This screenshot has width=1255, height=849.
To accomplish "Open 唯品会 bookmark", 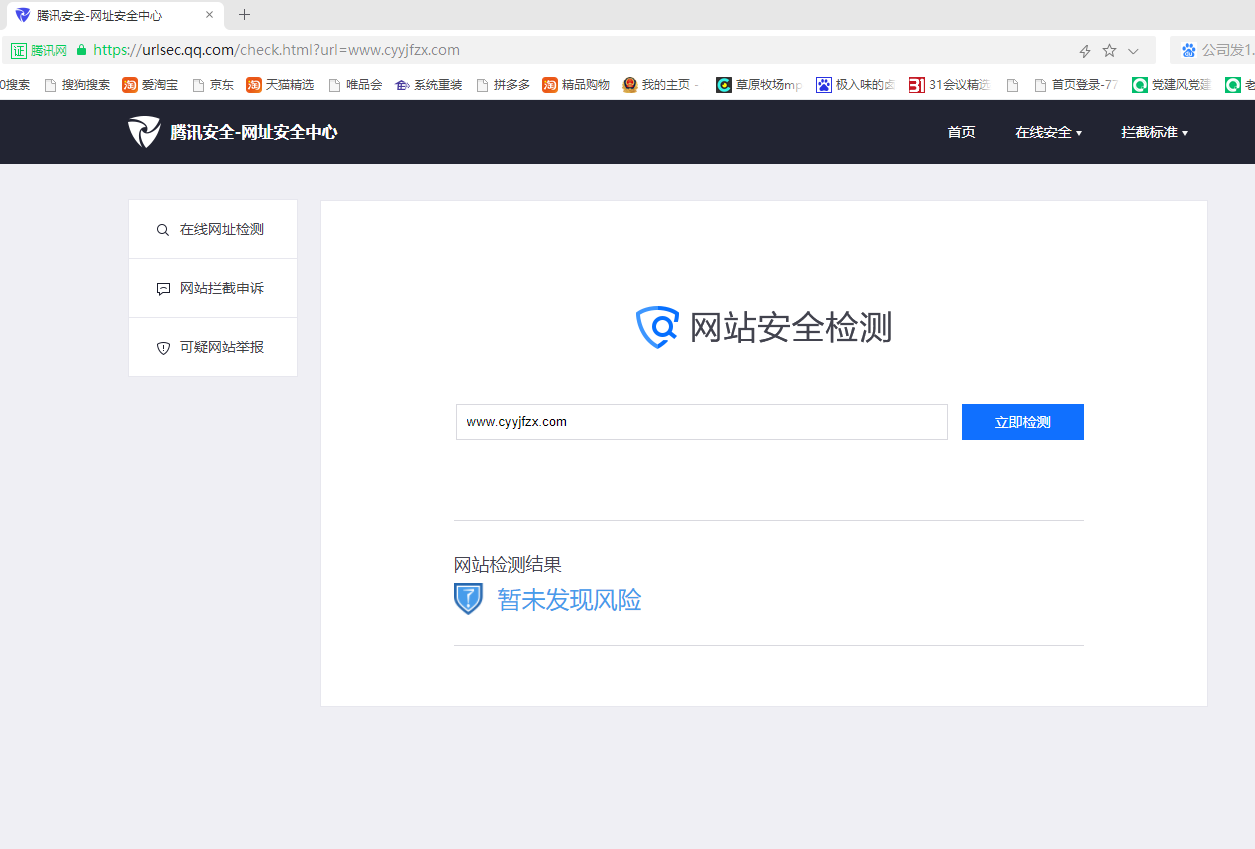I will coord(355,85).
